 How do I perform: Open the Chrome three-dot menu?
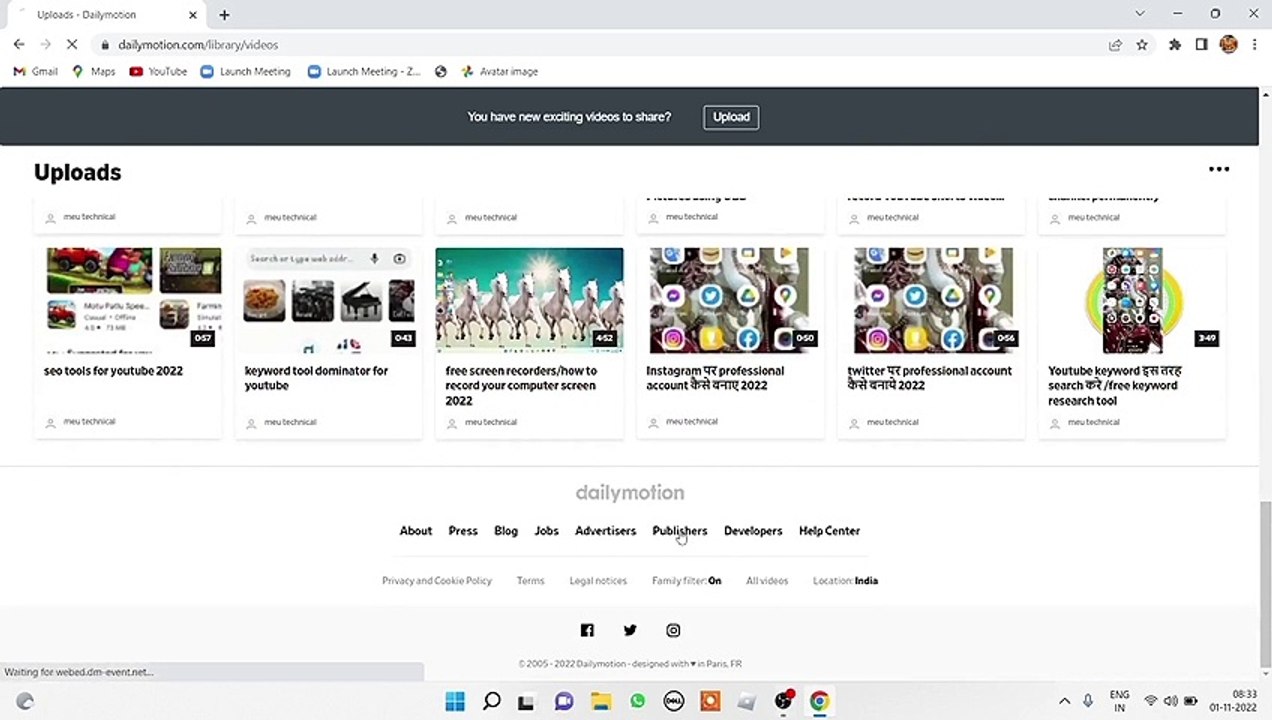(x=1255, y=45)
